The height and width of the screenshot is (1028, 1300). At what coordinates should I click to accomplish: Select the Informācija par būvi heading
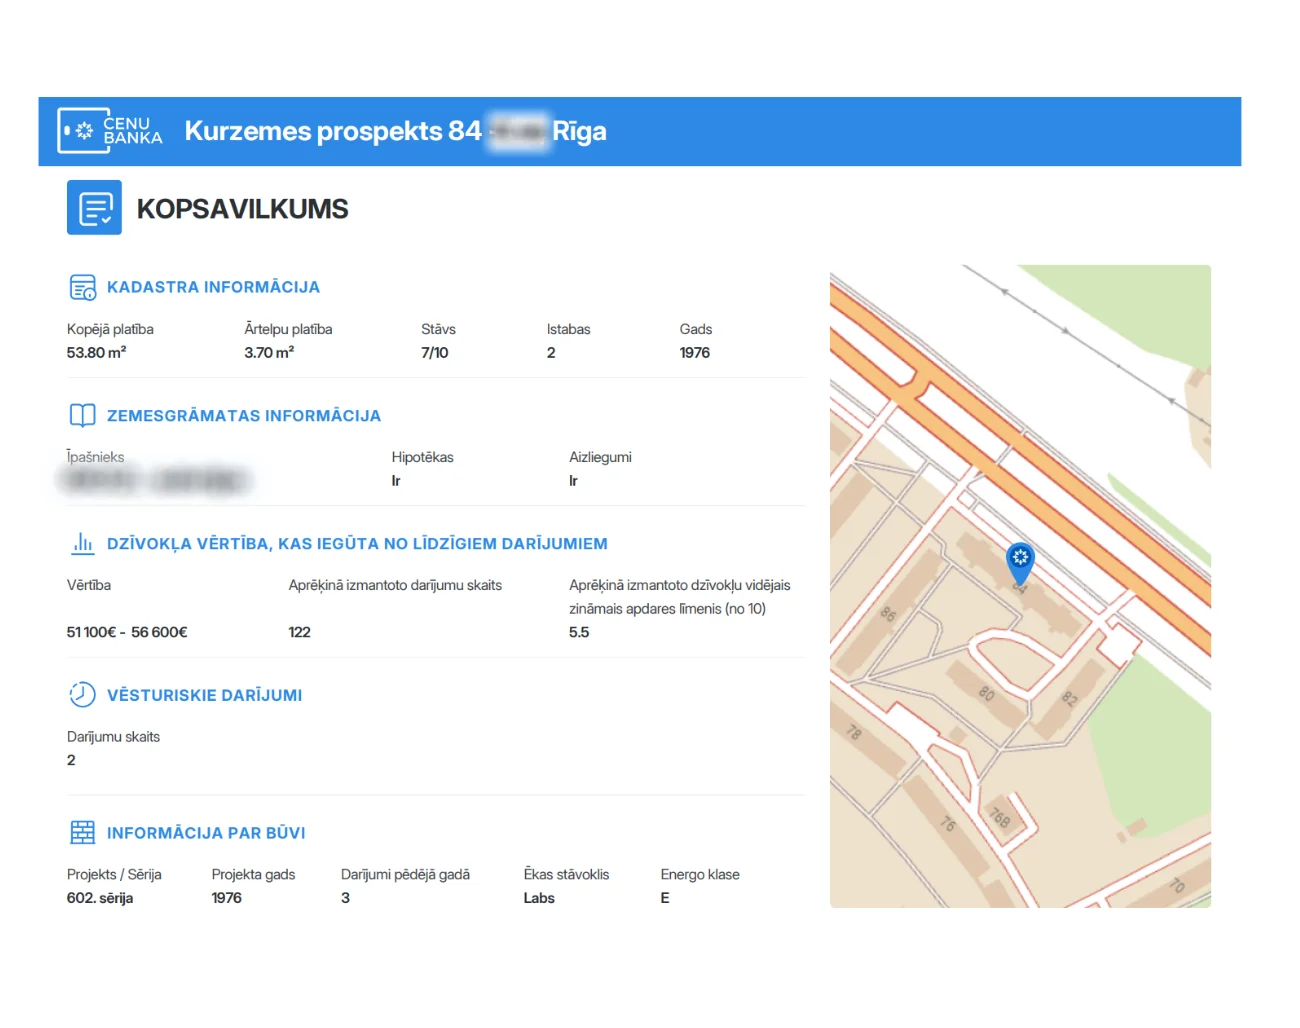206,833
